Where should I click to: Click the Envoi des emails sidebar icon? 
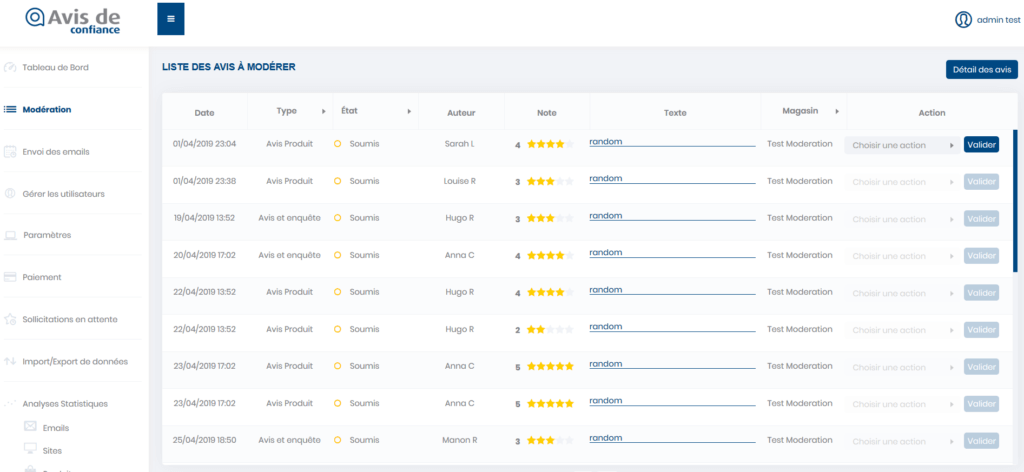10,152
